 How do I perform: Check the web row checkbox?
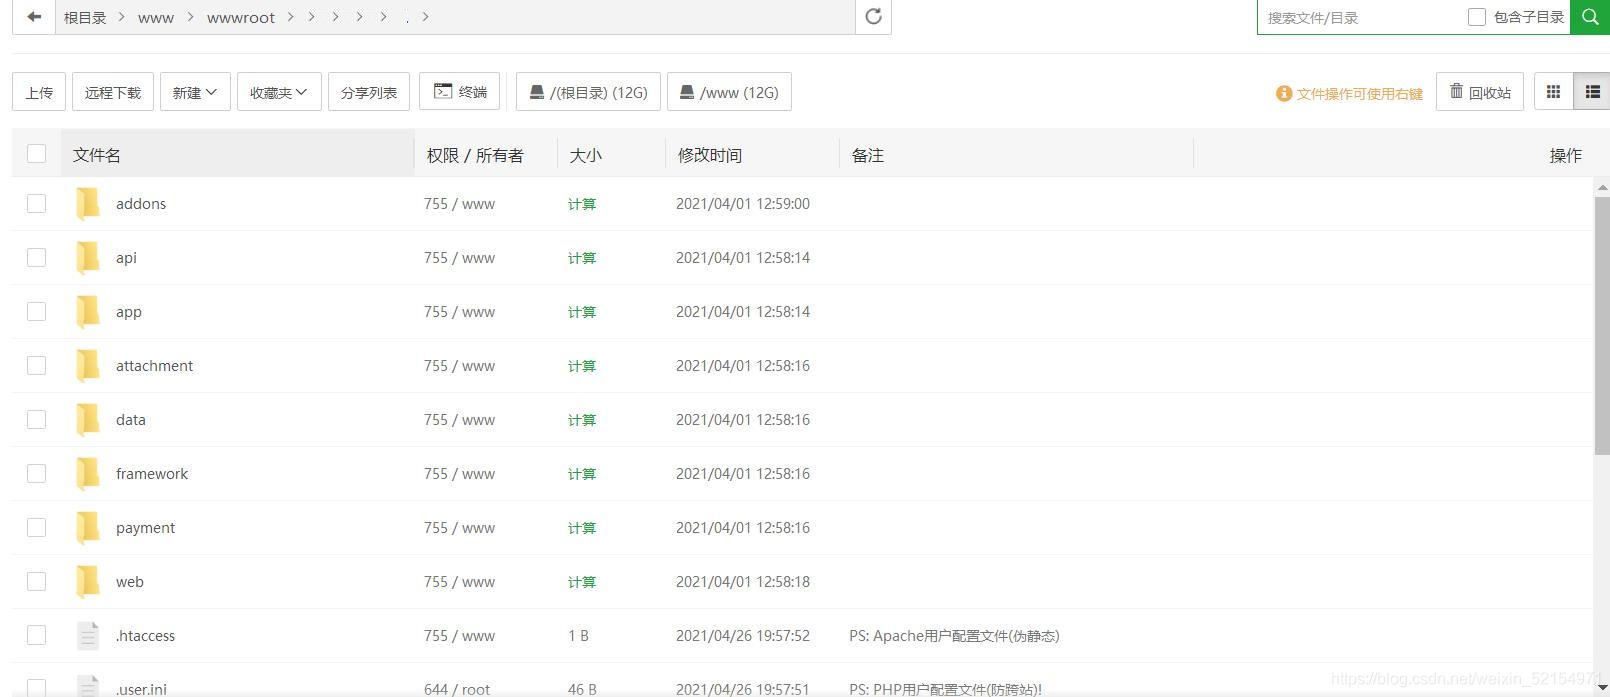coord(37,581)
